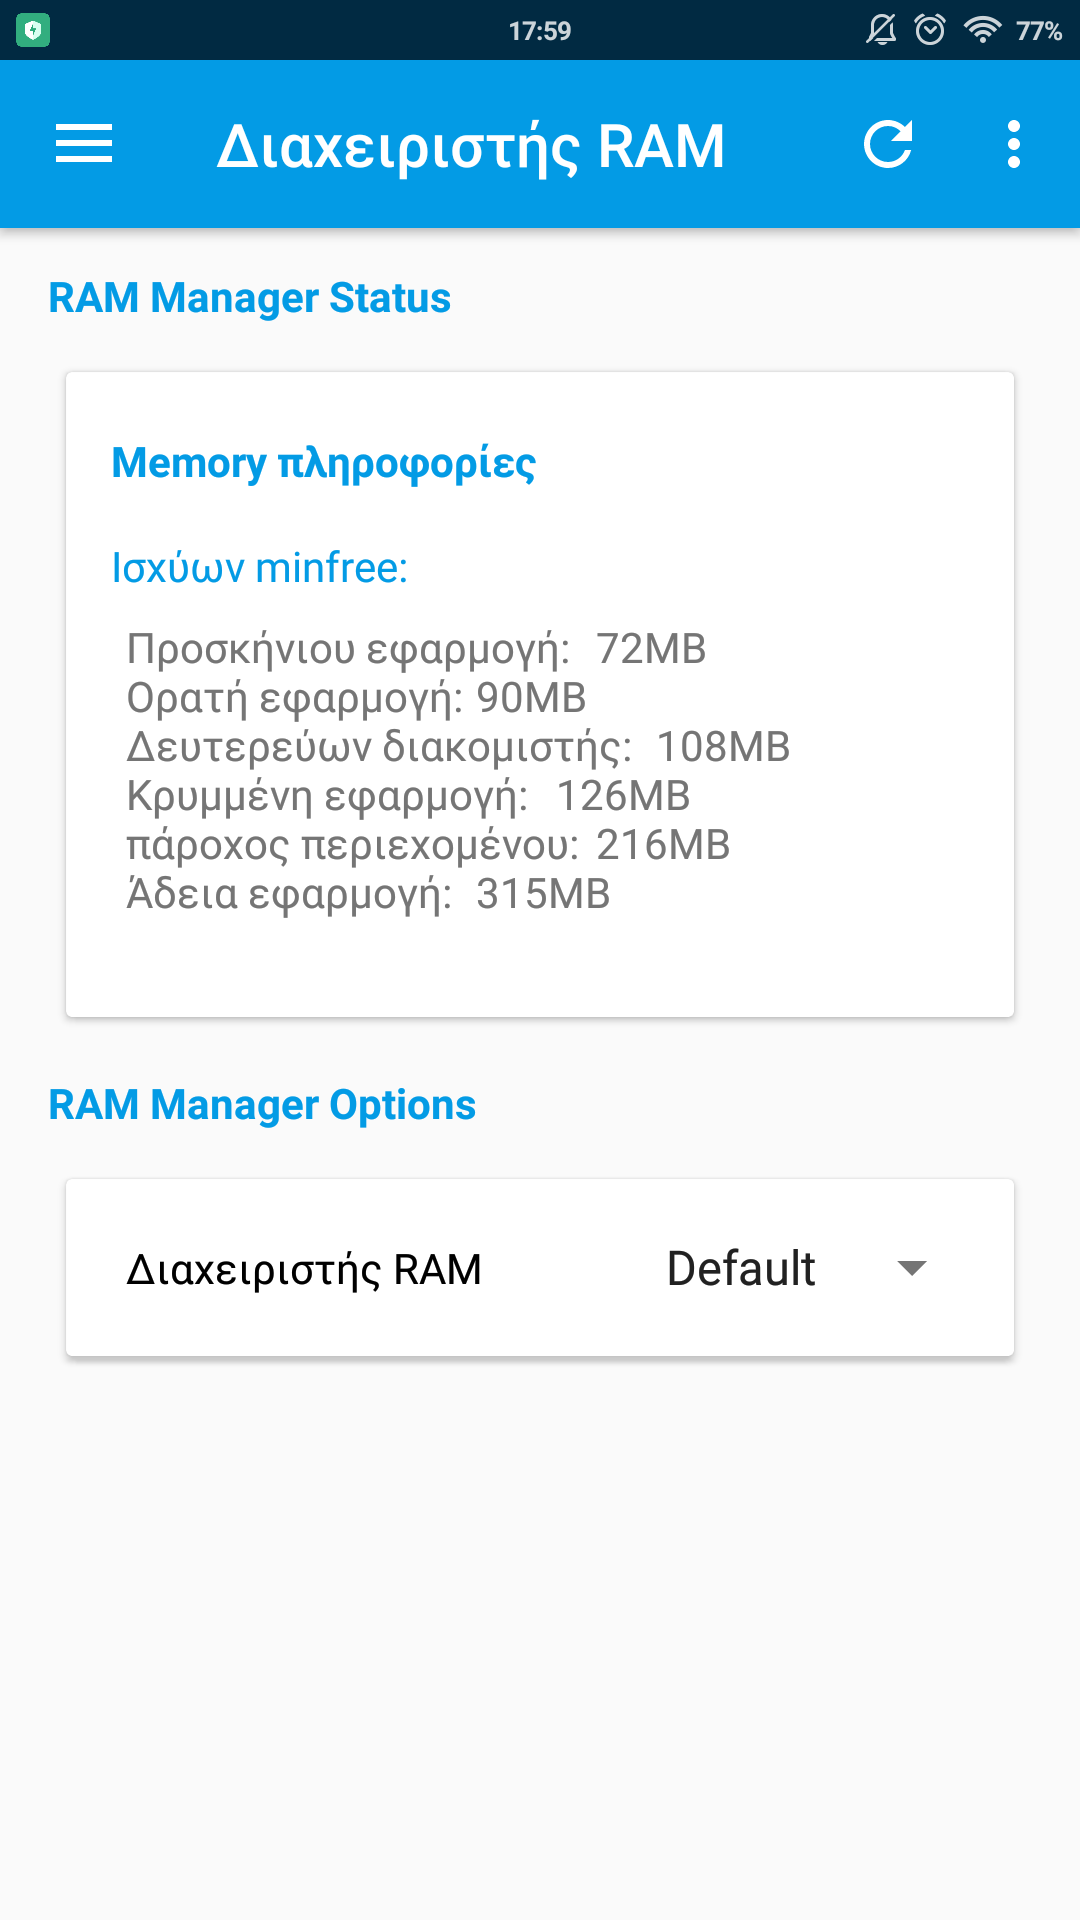This screenshot has height=1920, width=1080.
Task: Tap the refresh icon in toolbar
Action: pyautogui.click(x=888, y=144)
